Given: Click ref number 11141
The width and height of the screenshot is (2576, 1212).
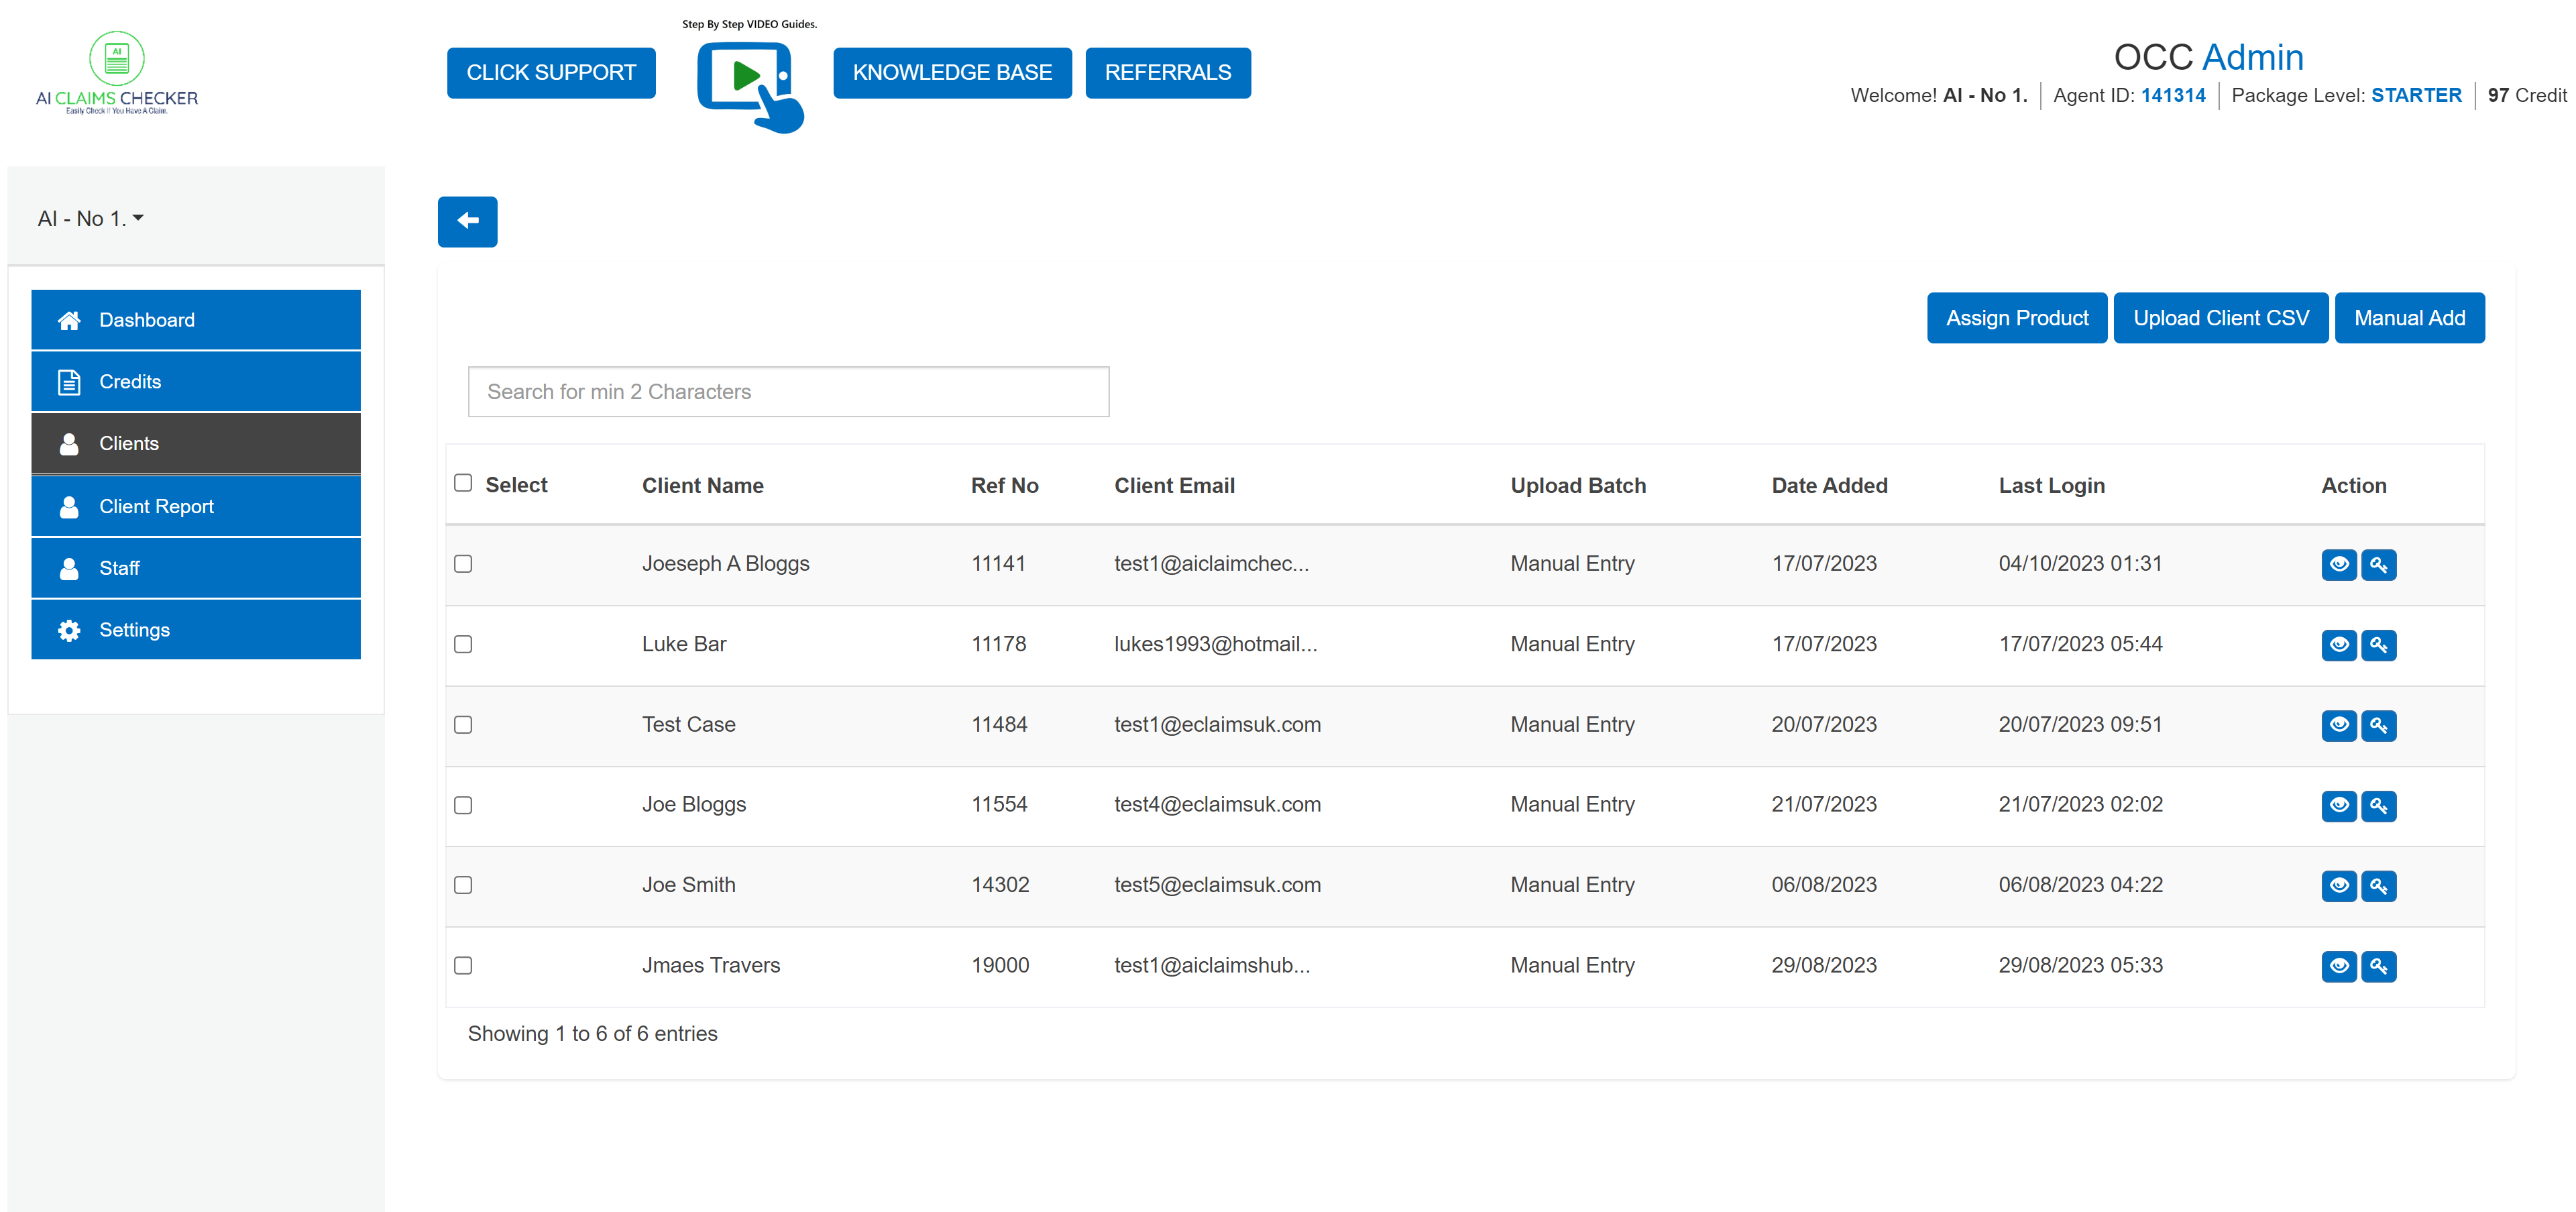Looking at the screenshot, I should tap(998, 564).
